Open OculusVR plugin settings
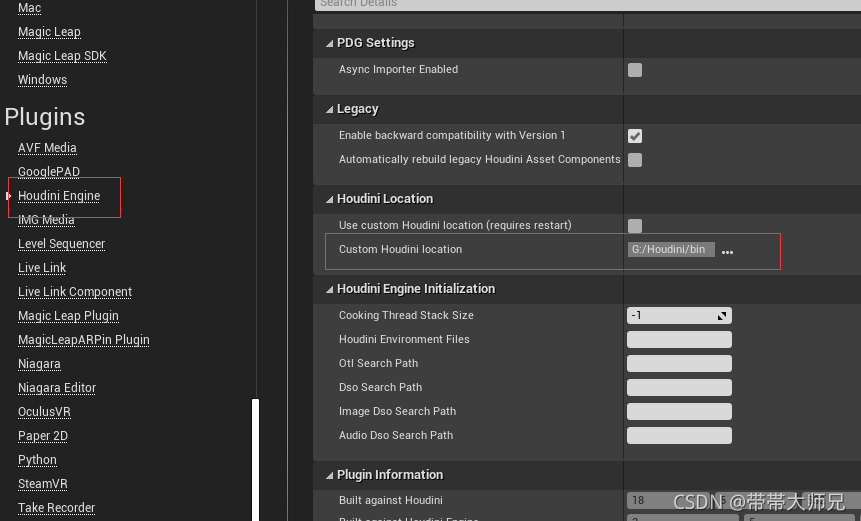This screenshot has height=521, width=861. coord(44,412)
